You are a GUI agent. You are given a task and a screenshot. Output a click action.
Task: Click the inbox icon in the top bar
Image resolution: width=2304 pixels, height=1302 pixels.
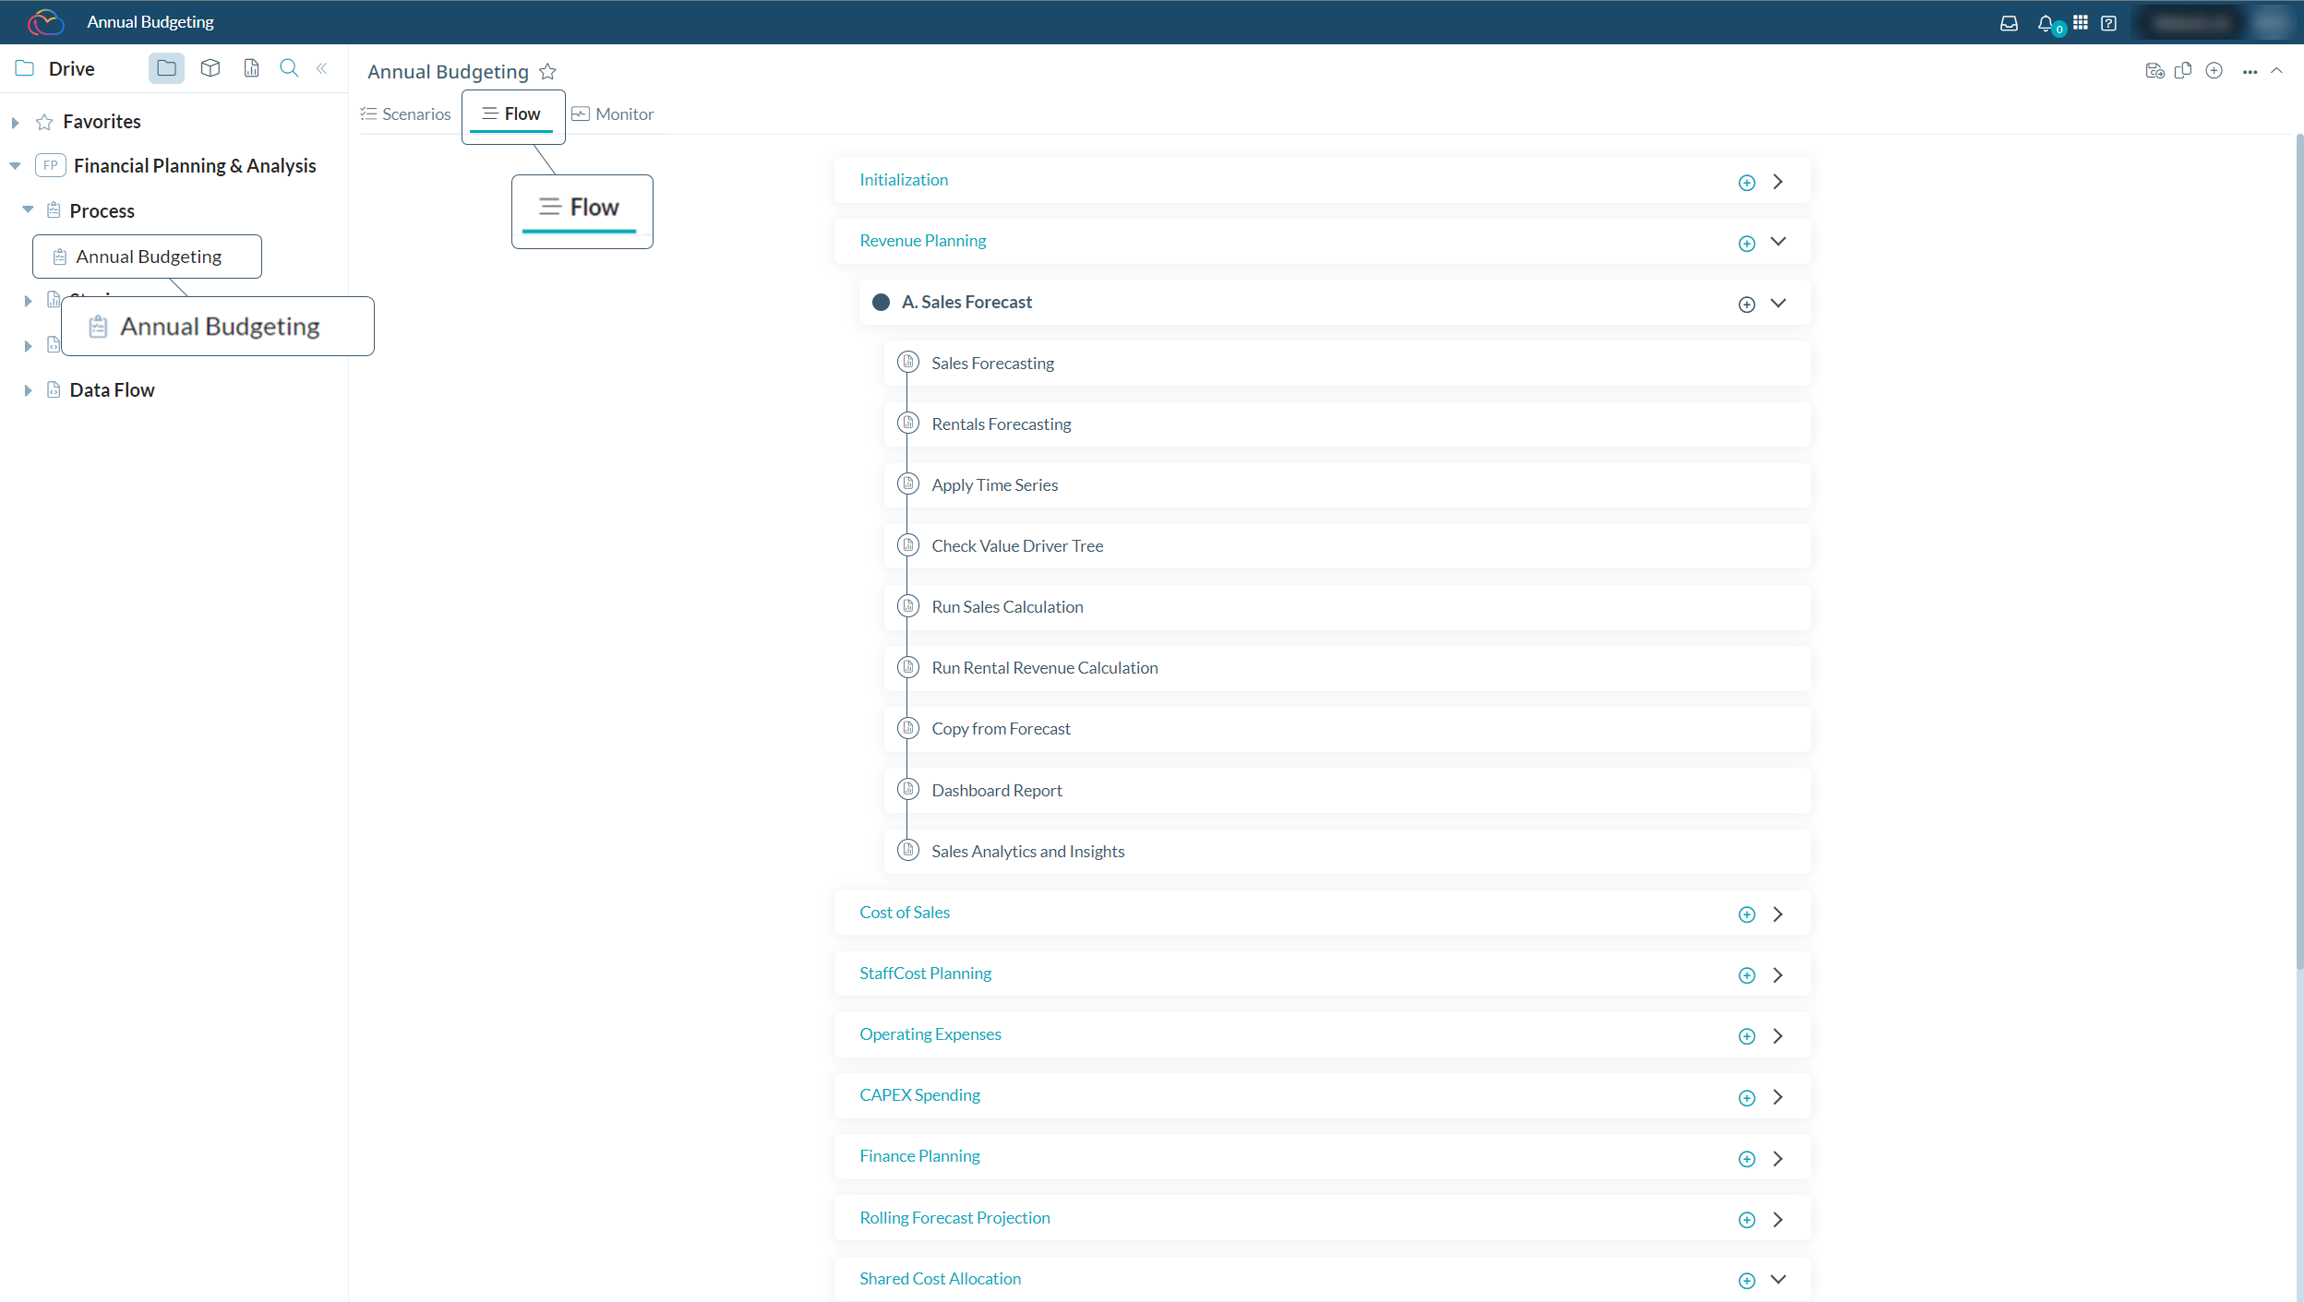pyautogui.click(x=2009, y=22)
